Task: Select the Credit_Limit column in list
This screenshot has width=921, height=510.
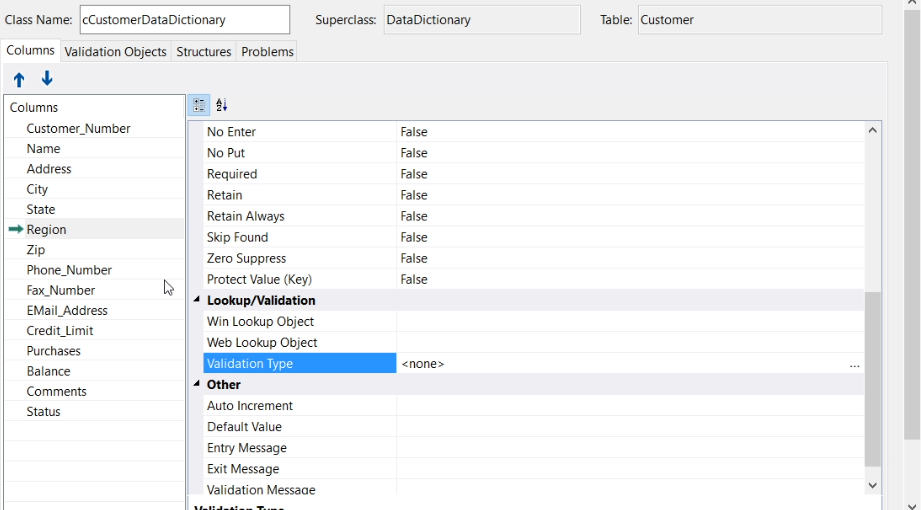Action: tap(60, 331)
